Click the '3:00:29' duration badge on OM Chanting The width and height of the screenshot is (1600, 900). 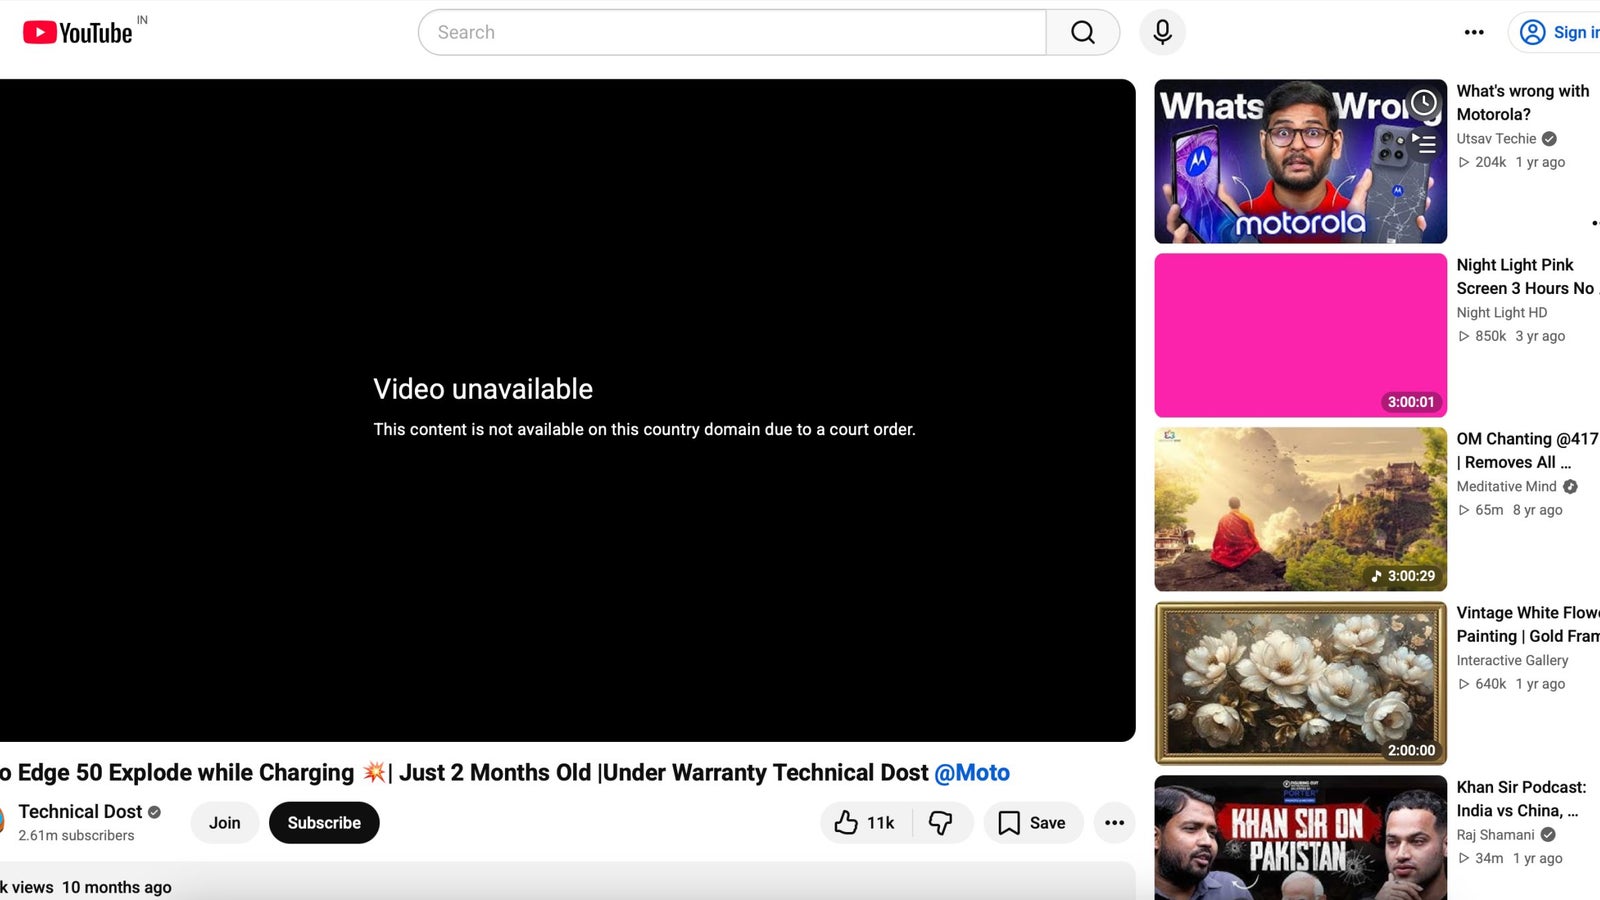1403,576
